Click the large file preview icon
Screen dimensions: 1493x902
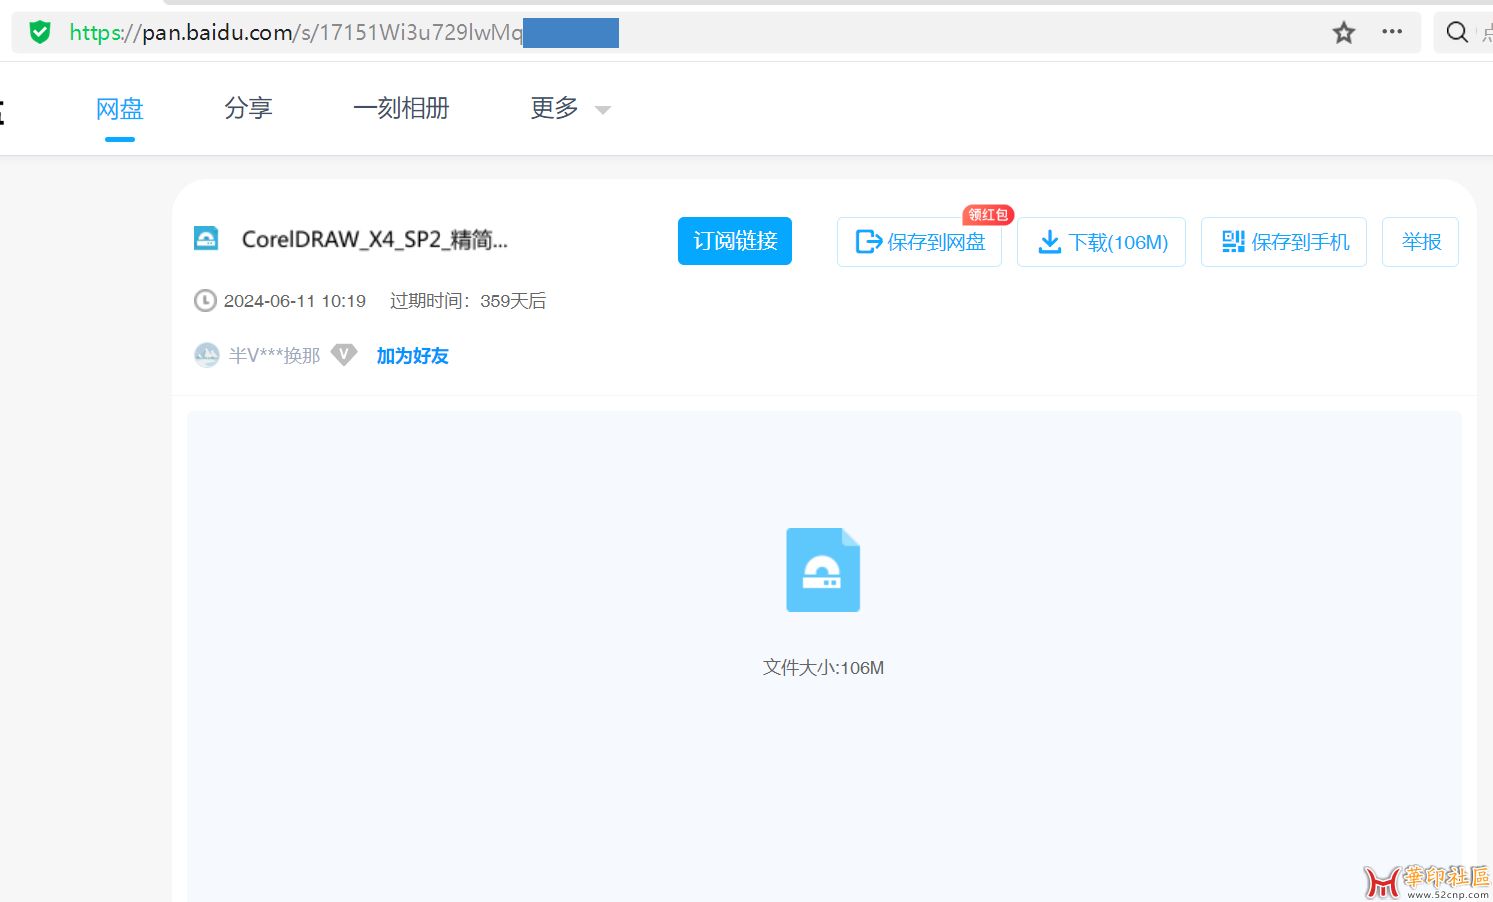click(823, 570)
